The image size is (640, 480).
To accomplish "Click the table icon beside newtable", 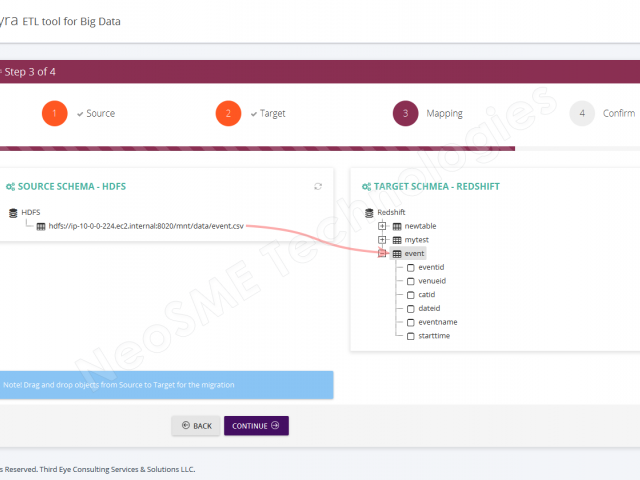I will (397, 226).
